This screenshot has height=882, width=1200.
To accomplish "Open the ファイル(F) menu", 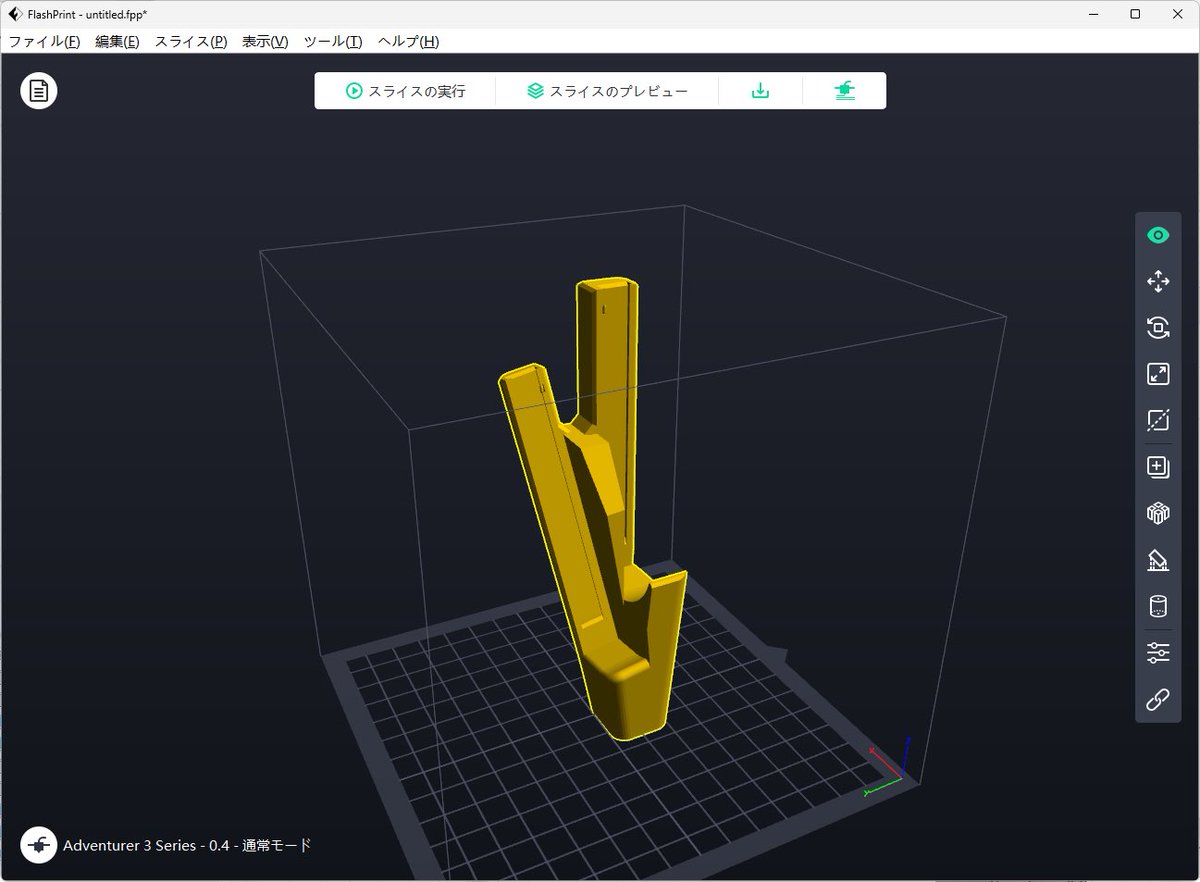I will pyautogui.click(x=44, y=41).
